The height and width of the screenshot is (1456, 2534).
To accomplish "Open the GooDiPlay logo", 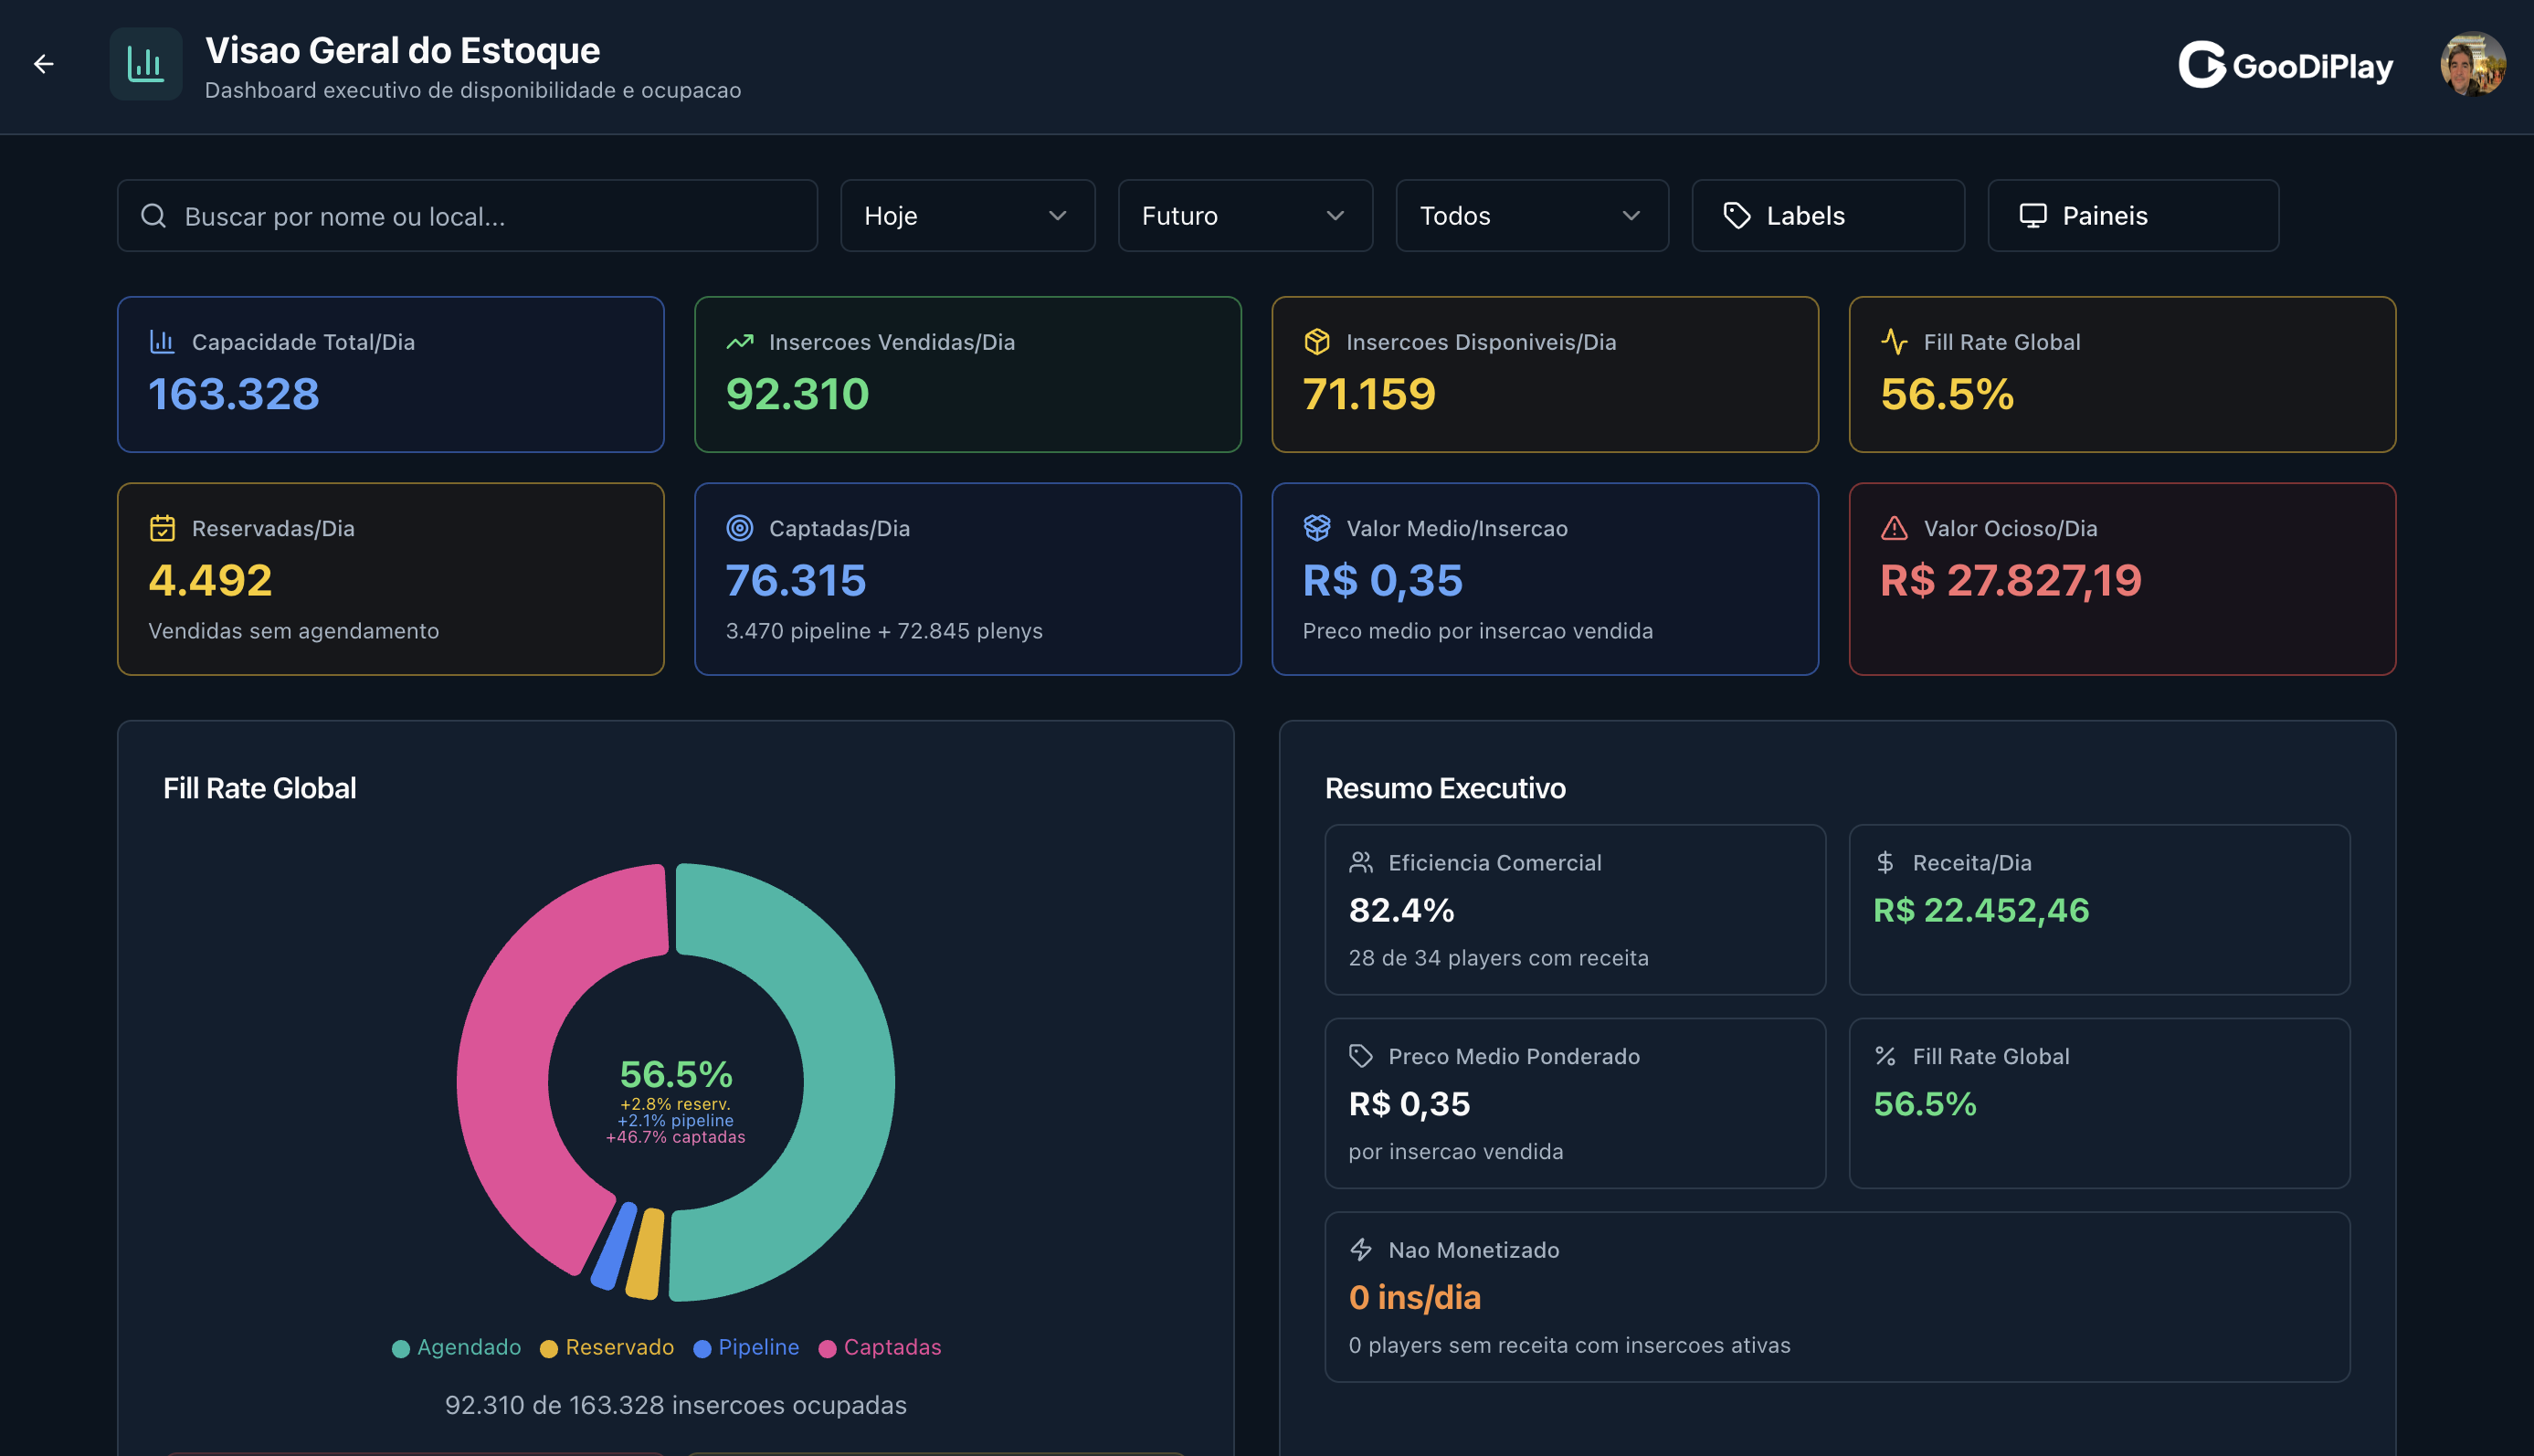I will [x=2286, y=66].
